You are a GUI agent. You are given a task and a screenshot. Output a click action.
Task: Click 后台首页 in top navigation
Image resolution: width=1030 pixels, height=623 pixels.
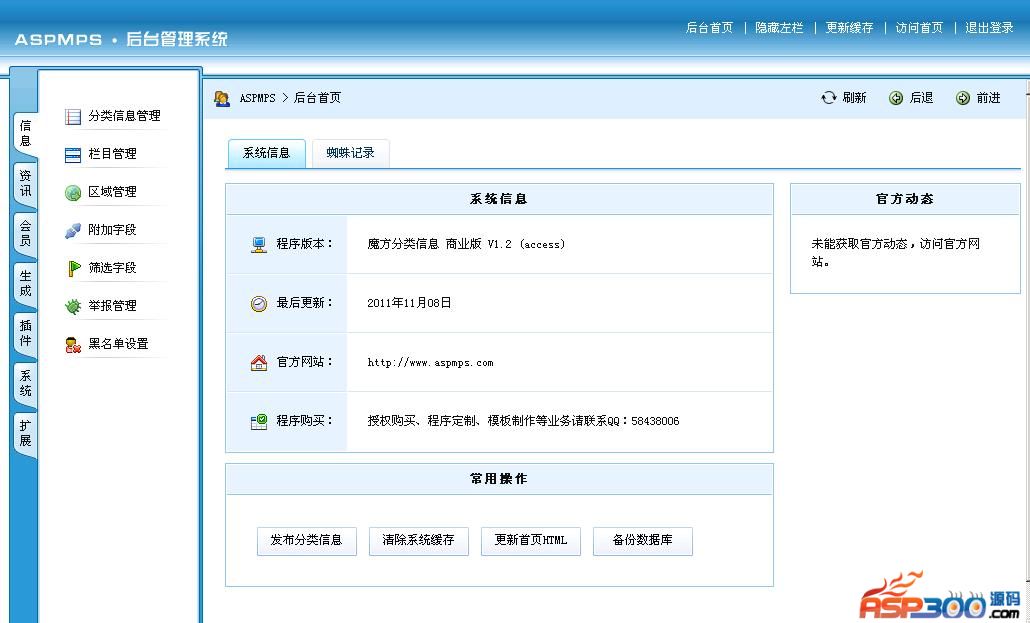[x=709, y=28]
